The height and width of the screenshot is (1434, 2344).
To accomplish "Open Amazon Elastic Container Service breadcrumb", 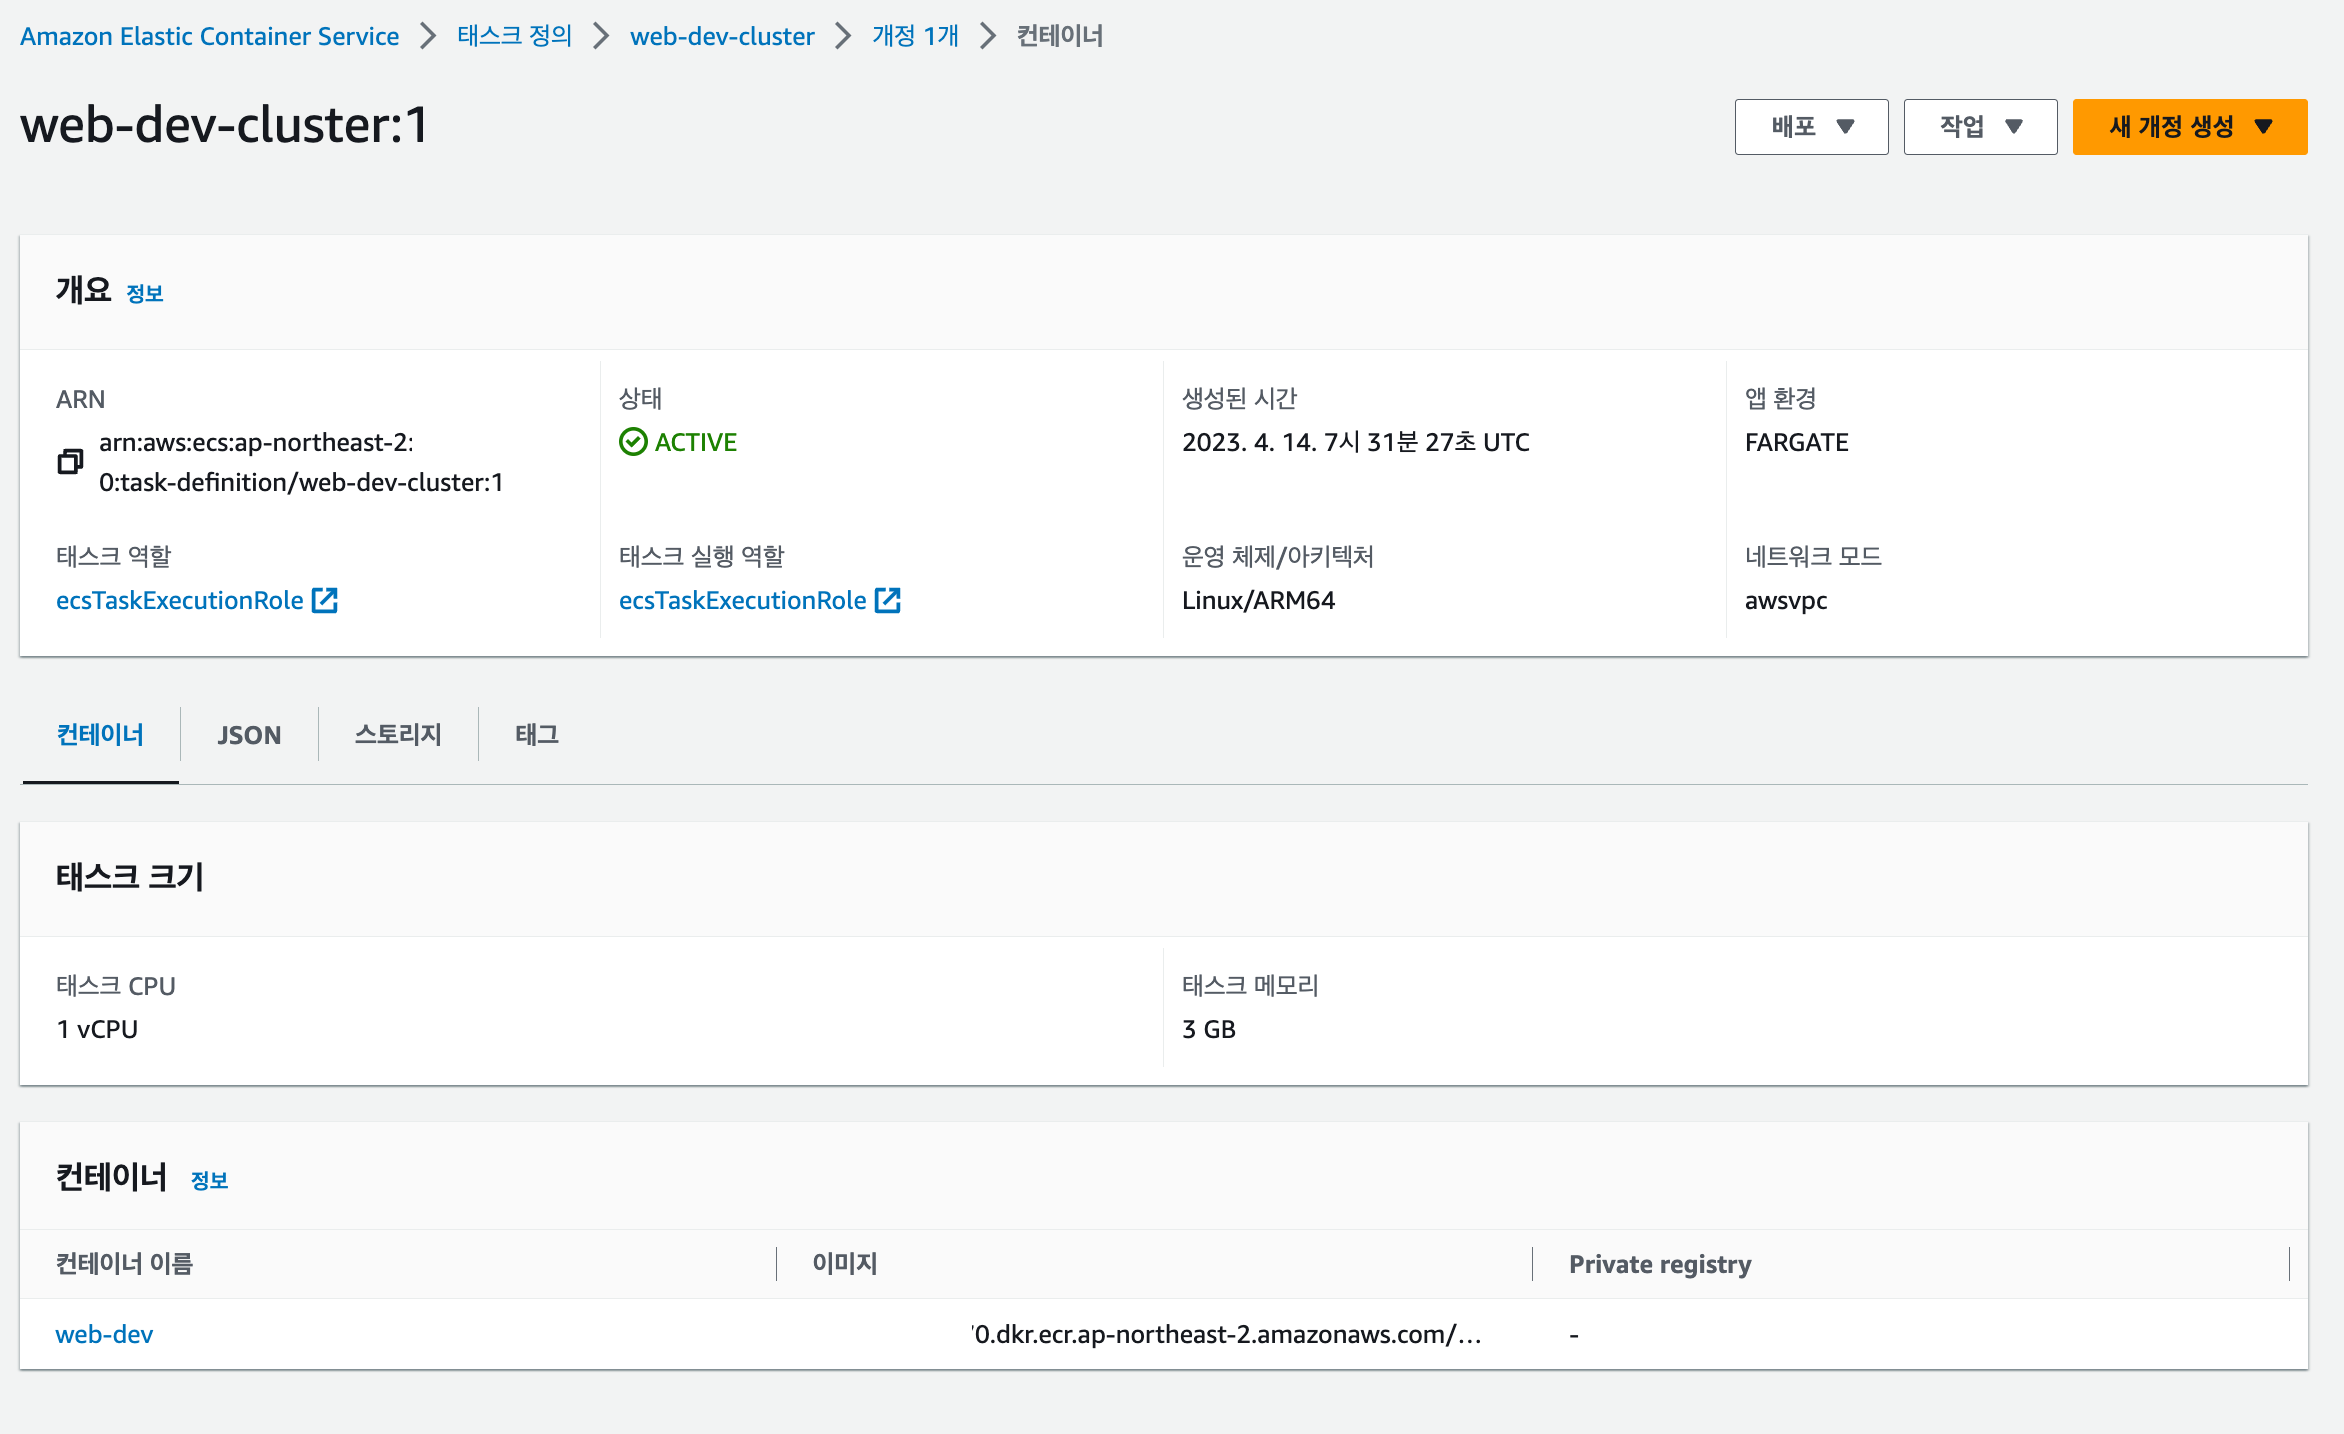I will coord(210,36).
